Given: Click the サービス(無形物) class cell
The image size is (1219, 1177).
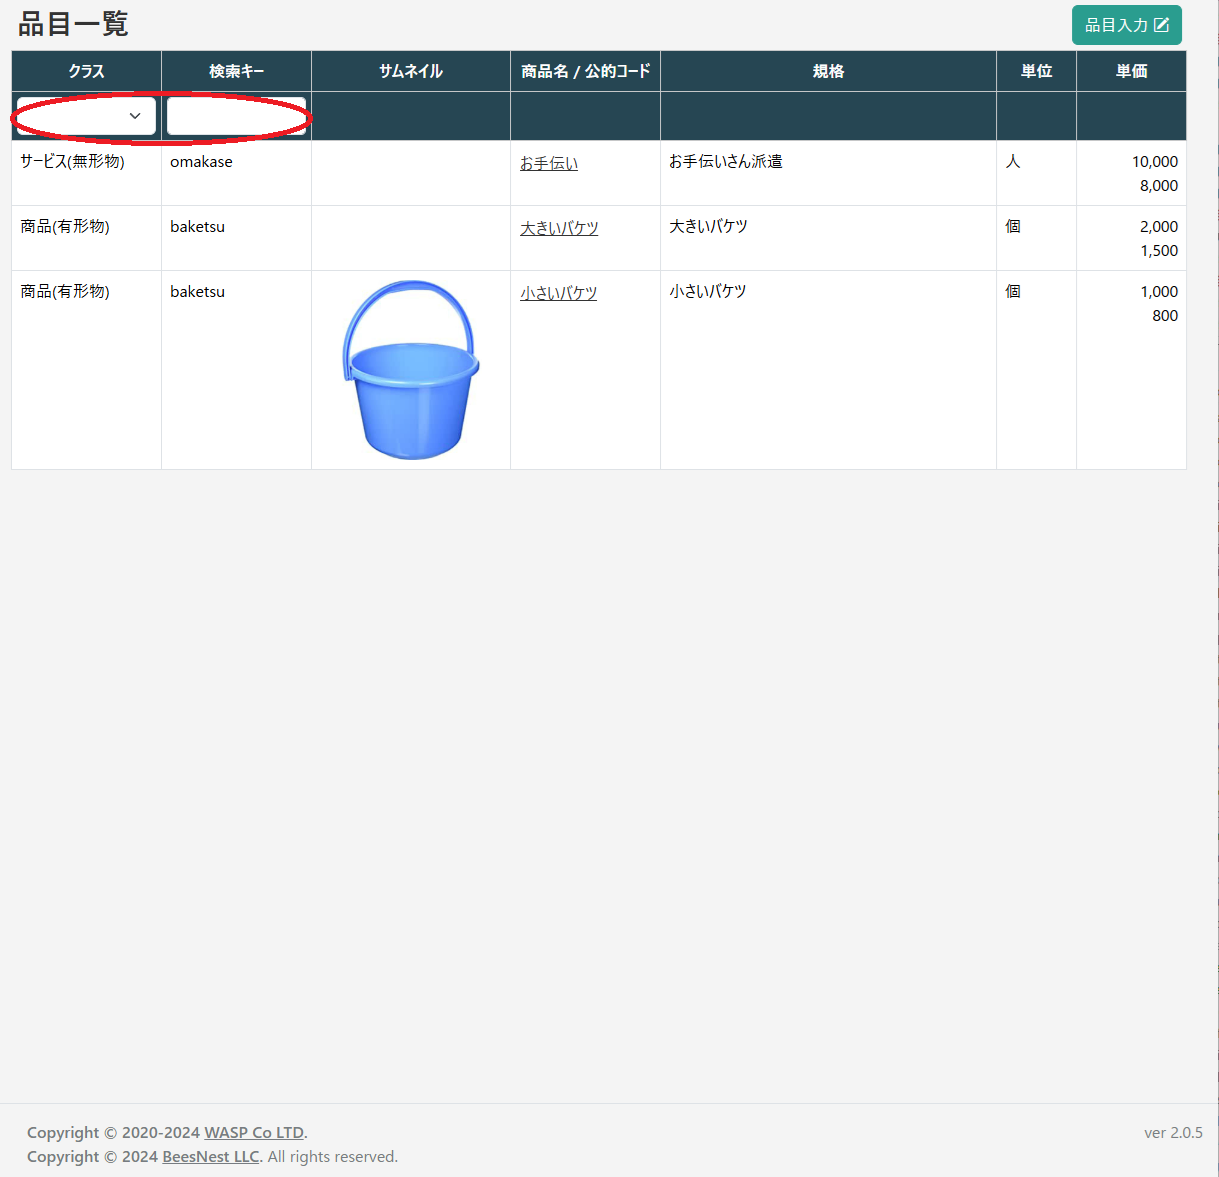Looking at the screenshot, I should point(72,162).
